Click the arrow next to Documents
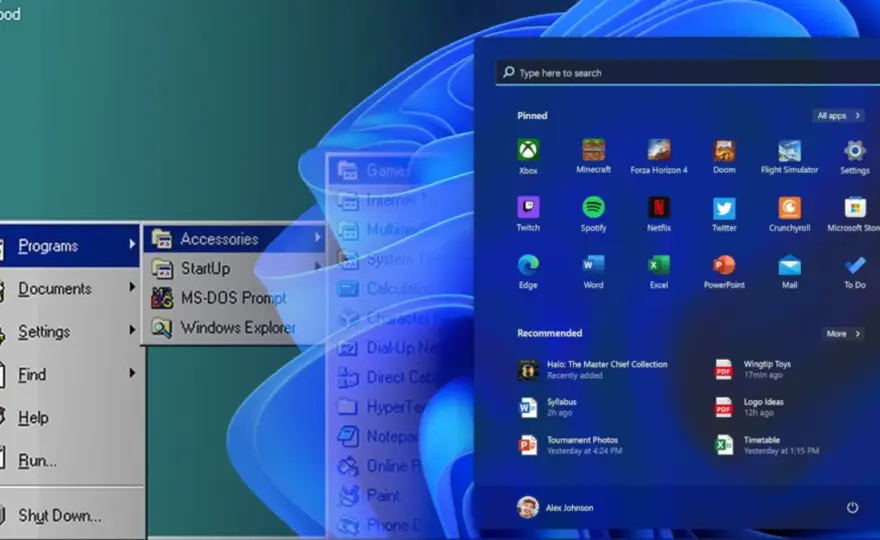 point(132,287)
